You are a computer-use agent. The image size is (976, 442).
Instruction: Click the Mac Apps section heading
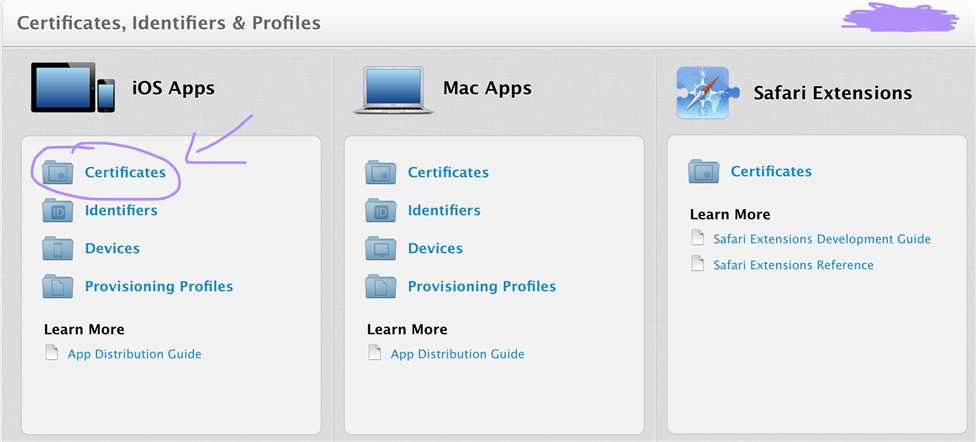[x=487, y=88]
